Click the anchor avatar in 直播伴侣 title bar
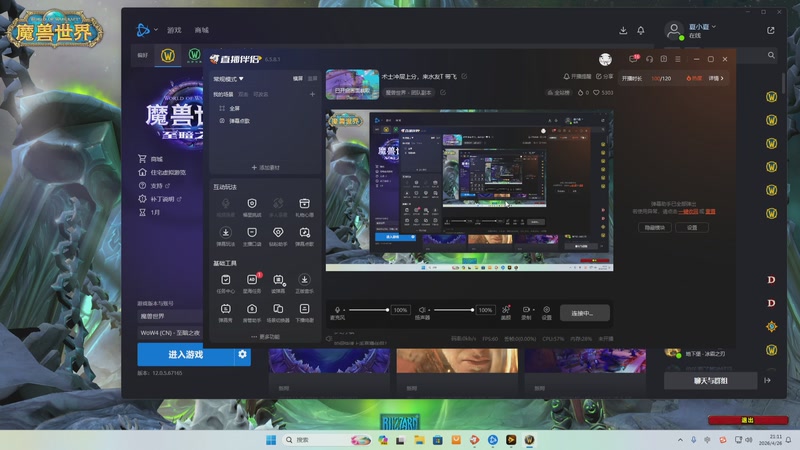This screenshot has width=800, height=450. pyautogui.click(x=606, y=59)
